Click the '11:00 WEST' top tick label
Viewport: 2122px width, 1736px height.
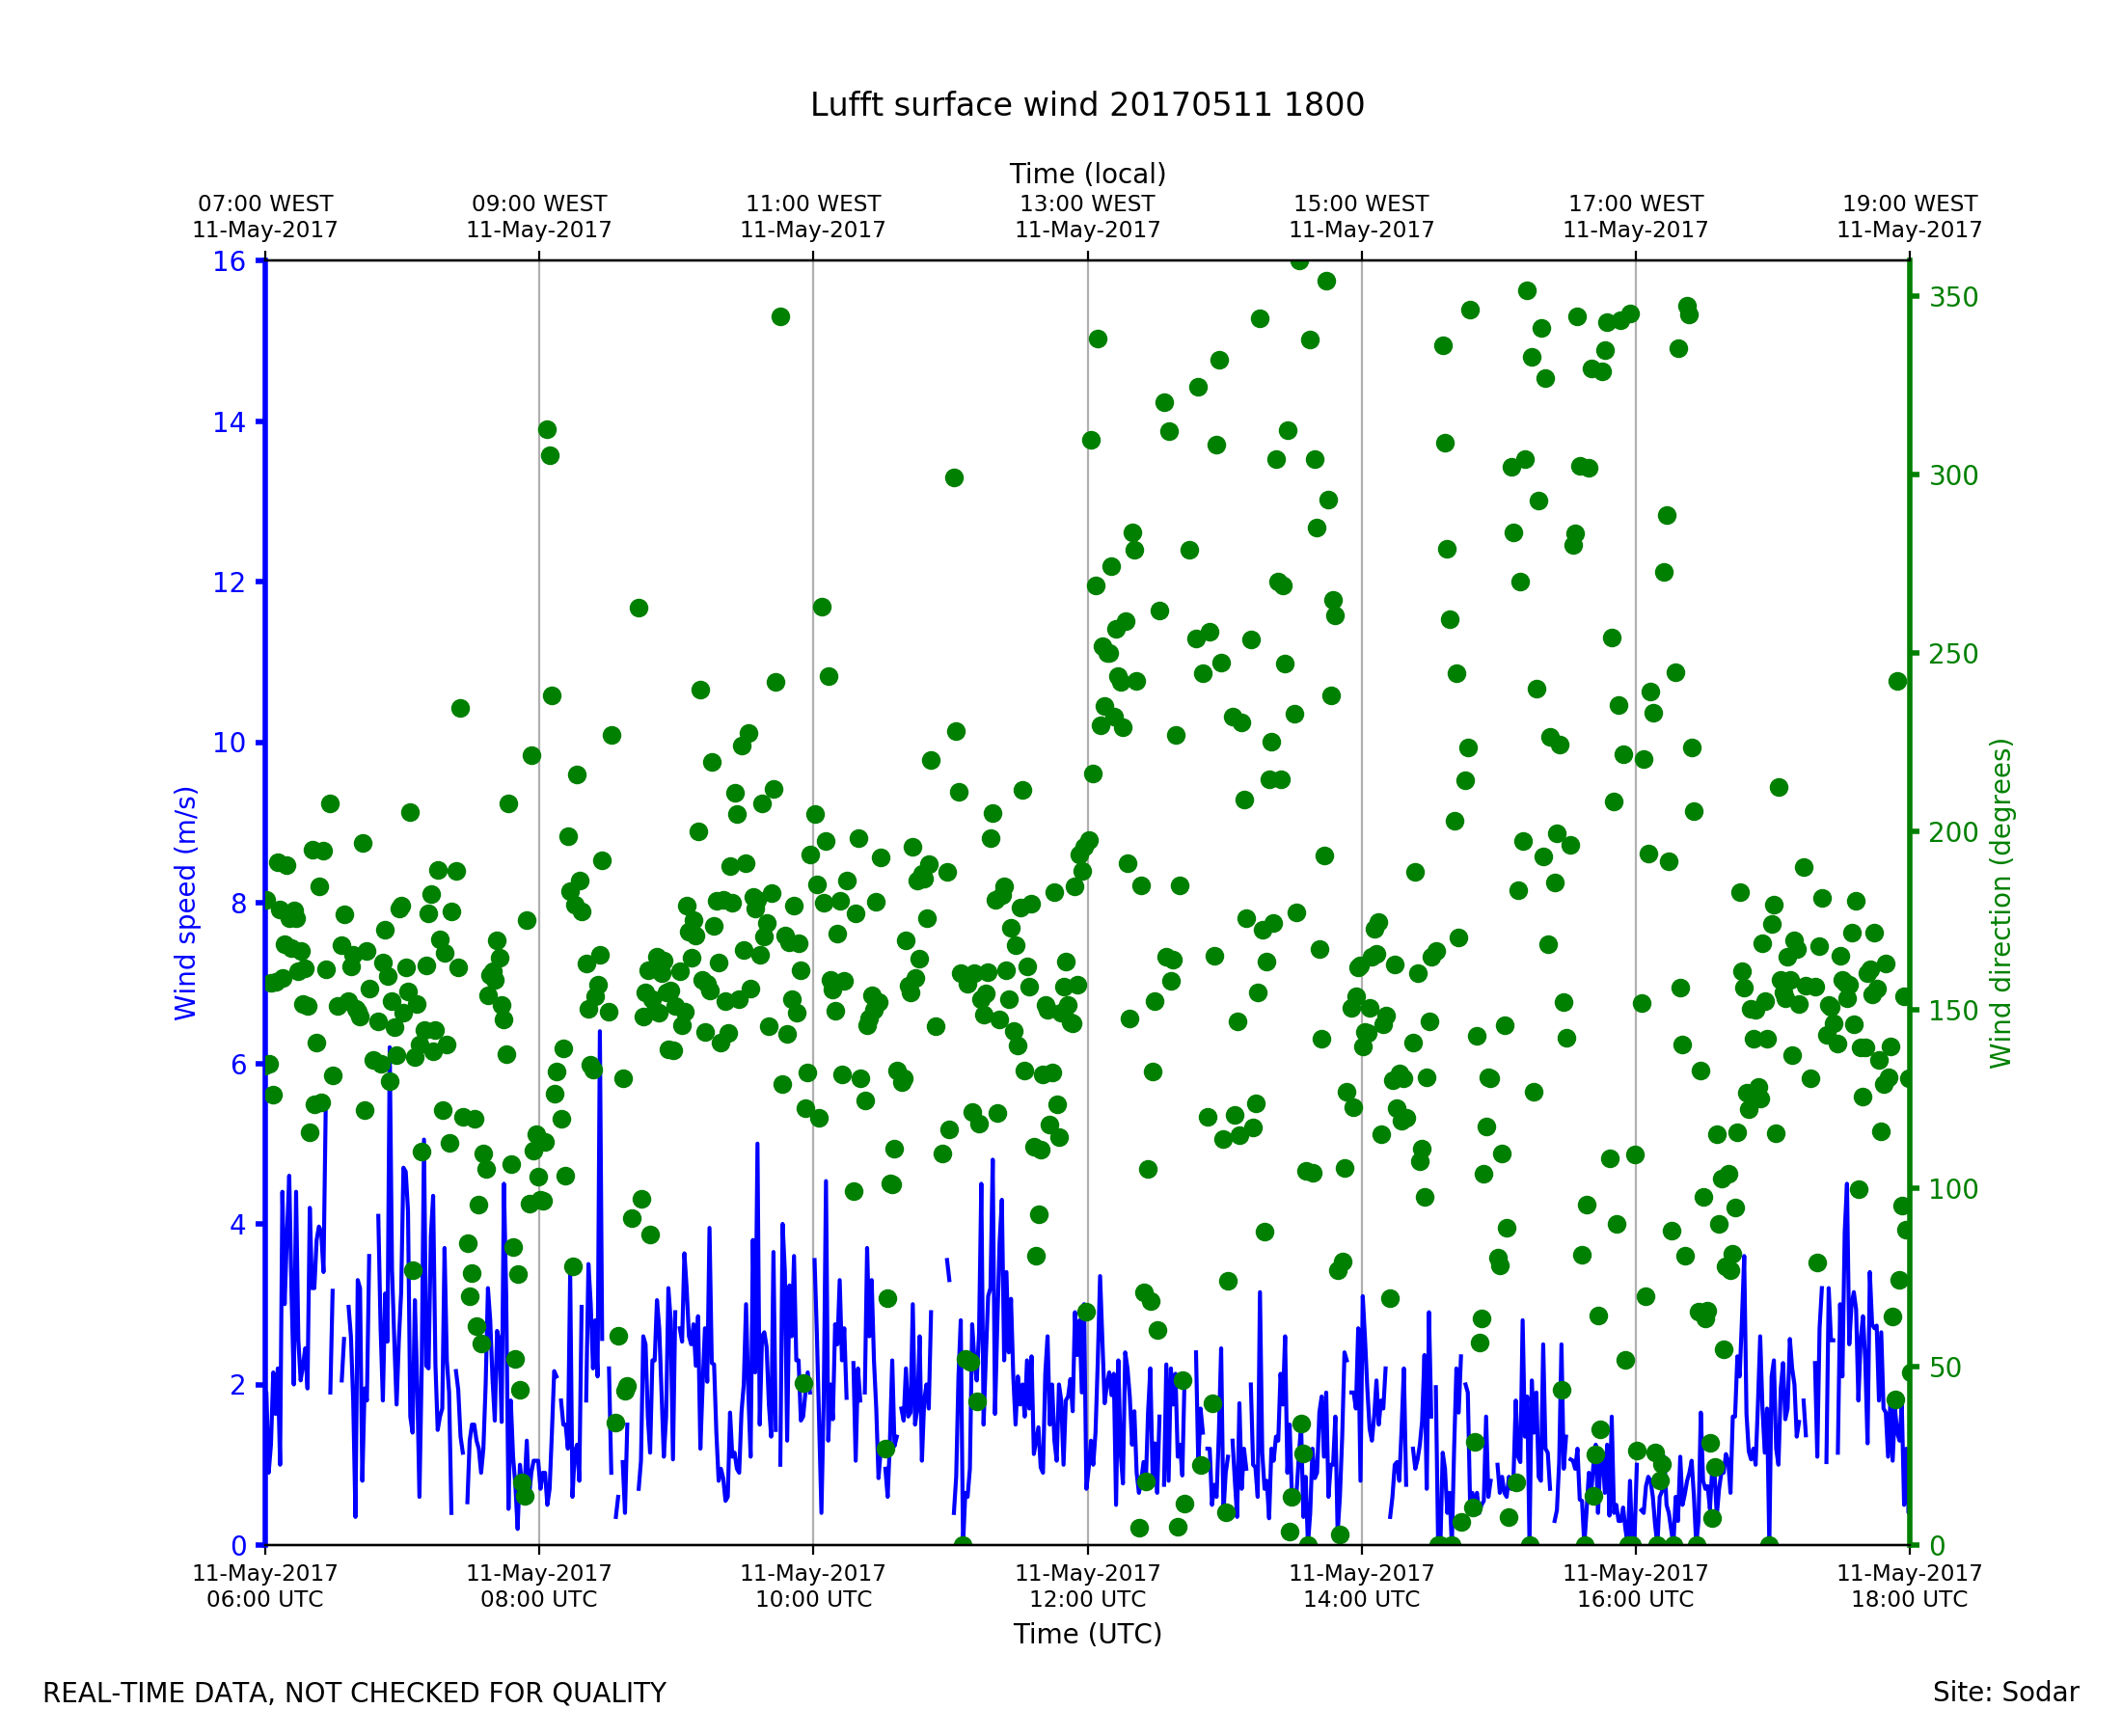[x=813, y=204]
